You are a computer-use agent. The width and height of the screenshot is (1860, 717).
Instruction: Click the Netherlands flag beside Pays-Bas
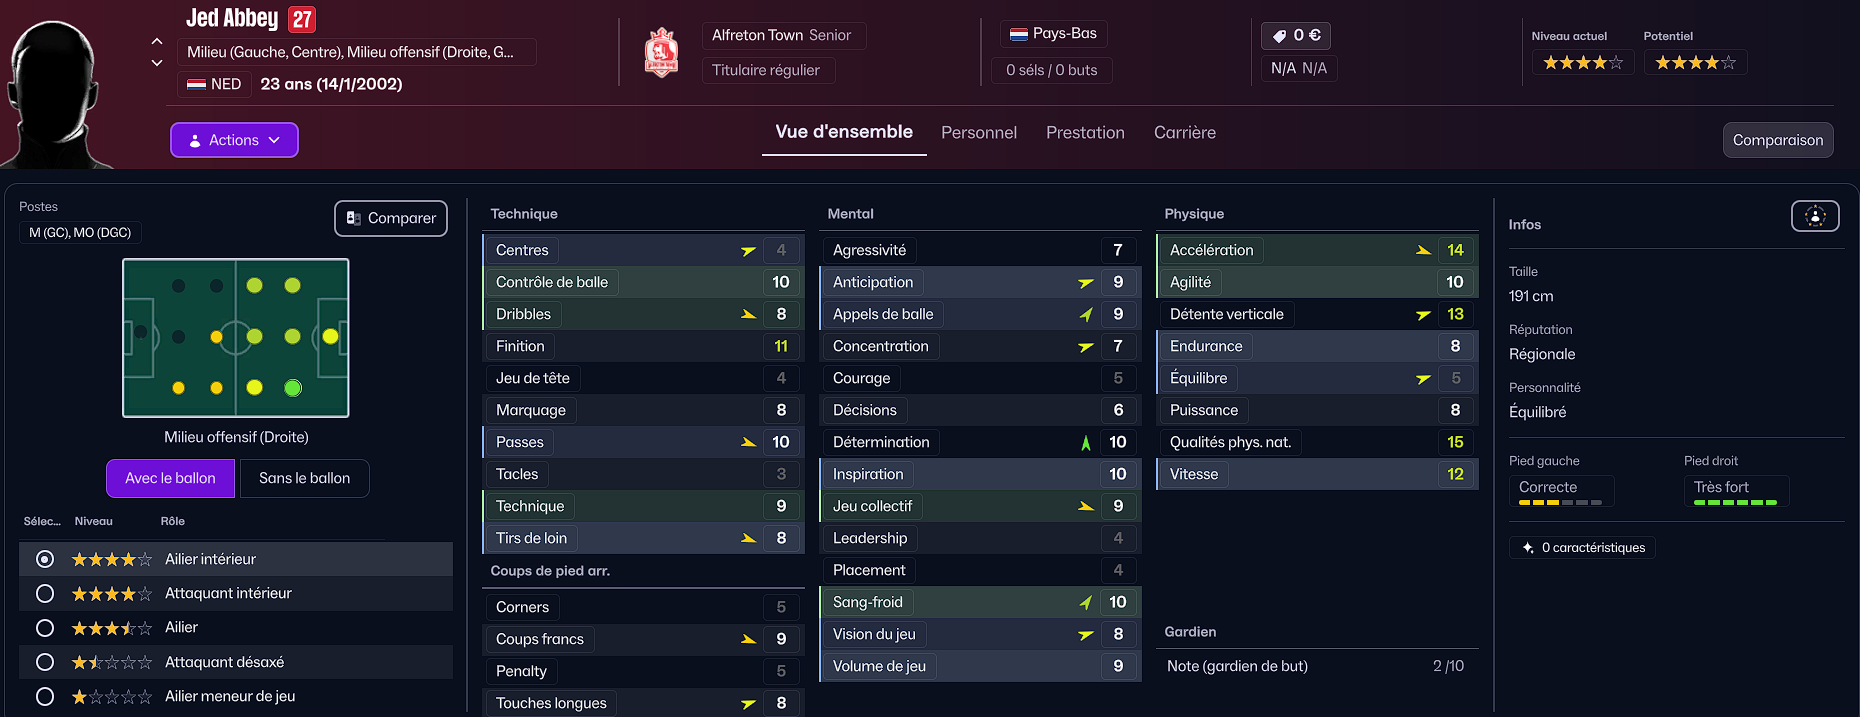tap(1018, 34)
